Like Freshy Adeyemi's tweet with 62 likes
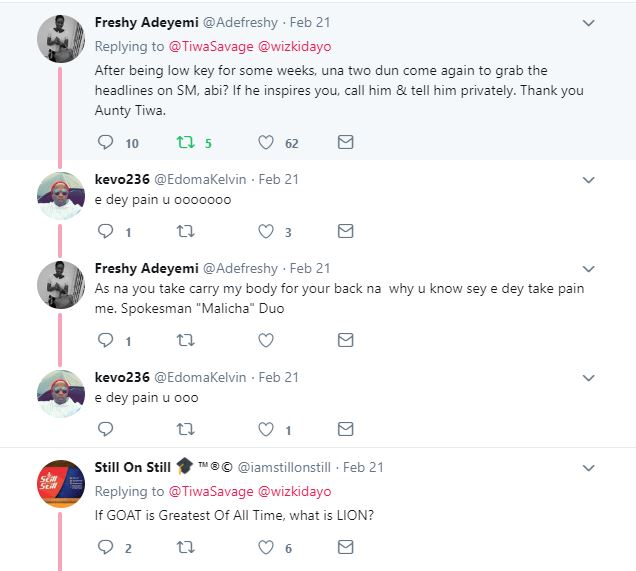This screenshot has height=571, width=636. click(266, 143)
